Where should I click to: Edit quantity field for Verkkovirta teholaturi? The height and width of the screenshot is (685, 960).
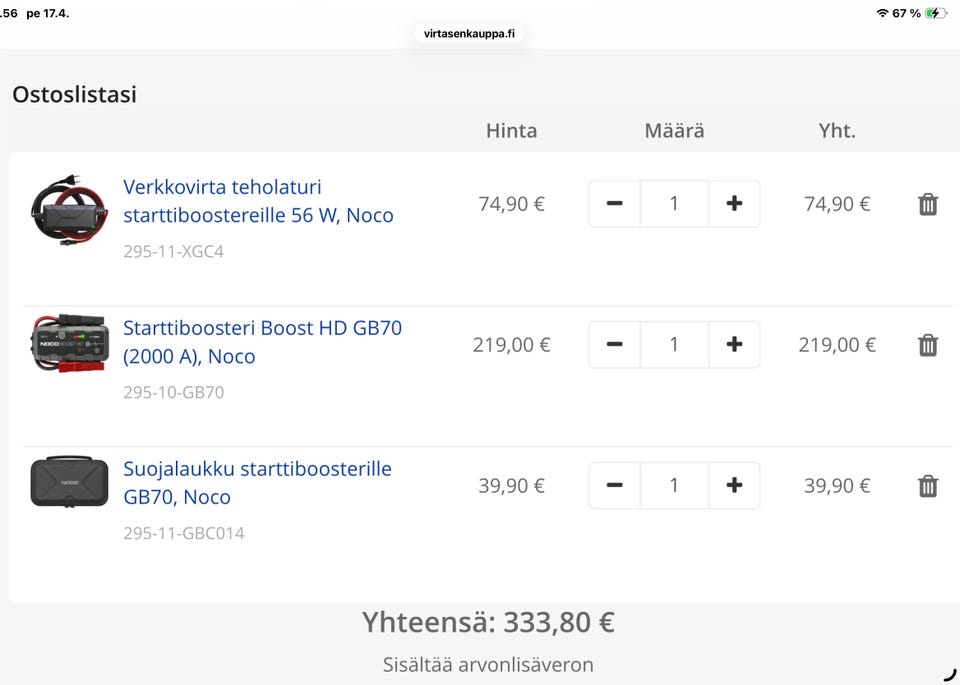[x=674, y=204]
